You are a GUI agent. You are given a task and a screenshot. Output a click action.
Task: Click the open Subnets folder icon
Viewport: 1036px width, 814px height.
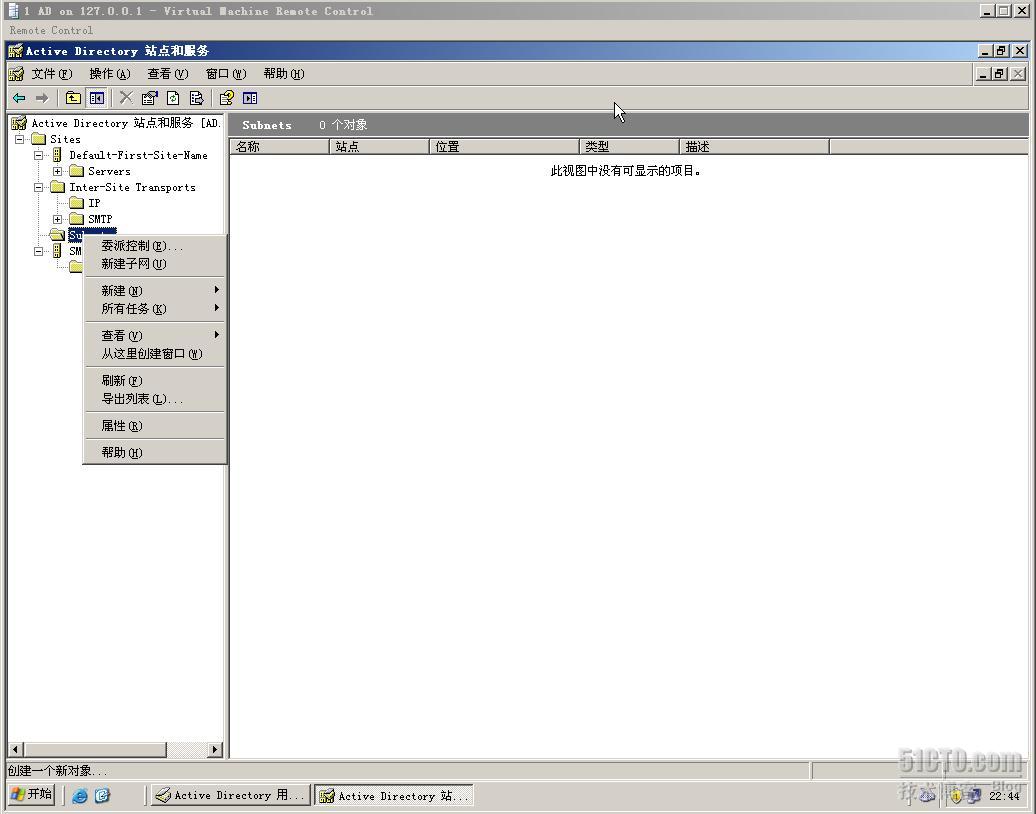[57, 235]
